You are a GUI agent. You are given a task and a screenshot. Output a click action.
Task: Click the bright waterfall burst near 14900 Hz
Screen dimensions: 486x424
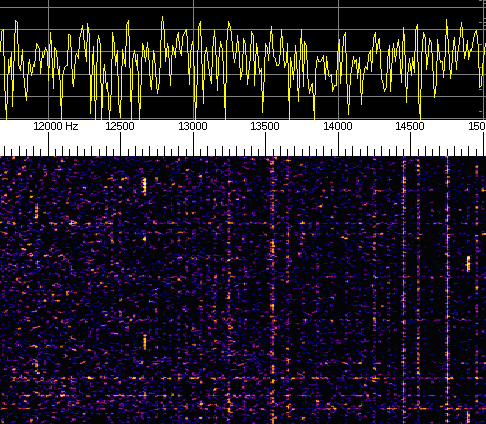(x=468, y=263)
